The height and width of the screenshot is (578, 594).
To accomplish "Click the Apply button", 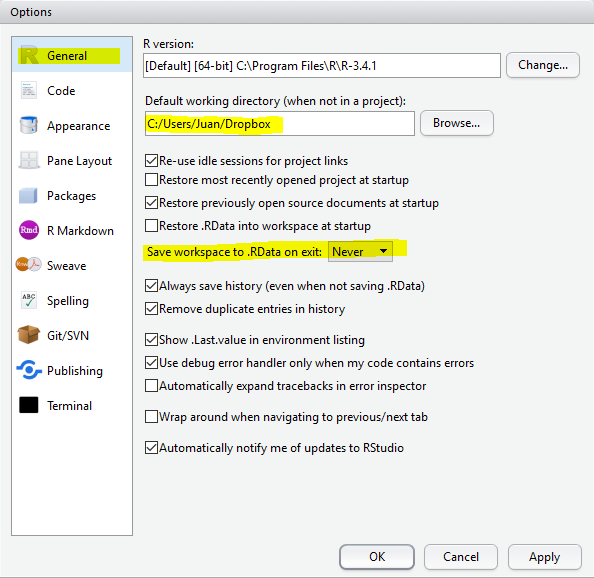I will 544,557.
